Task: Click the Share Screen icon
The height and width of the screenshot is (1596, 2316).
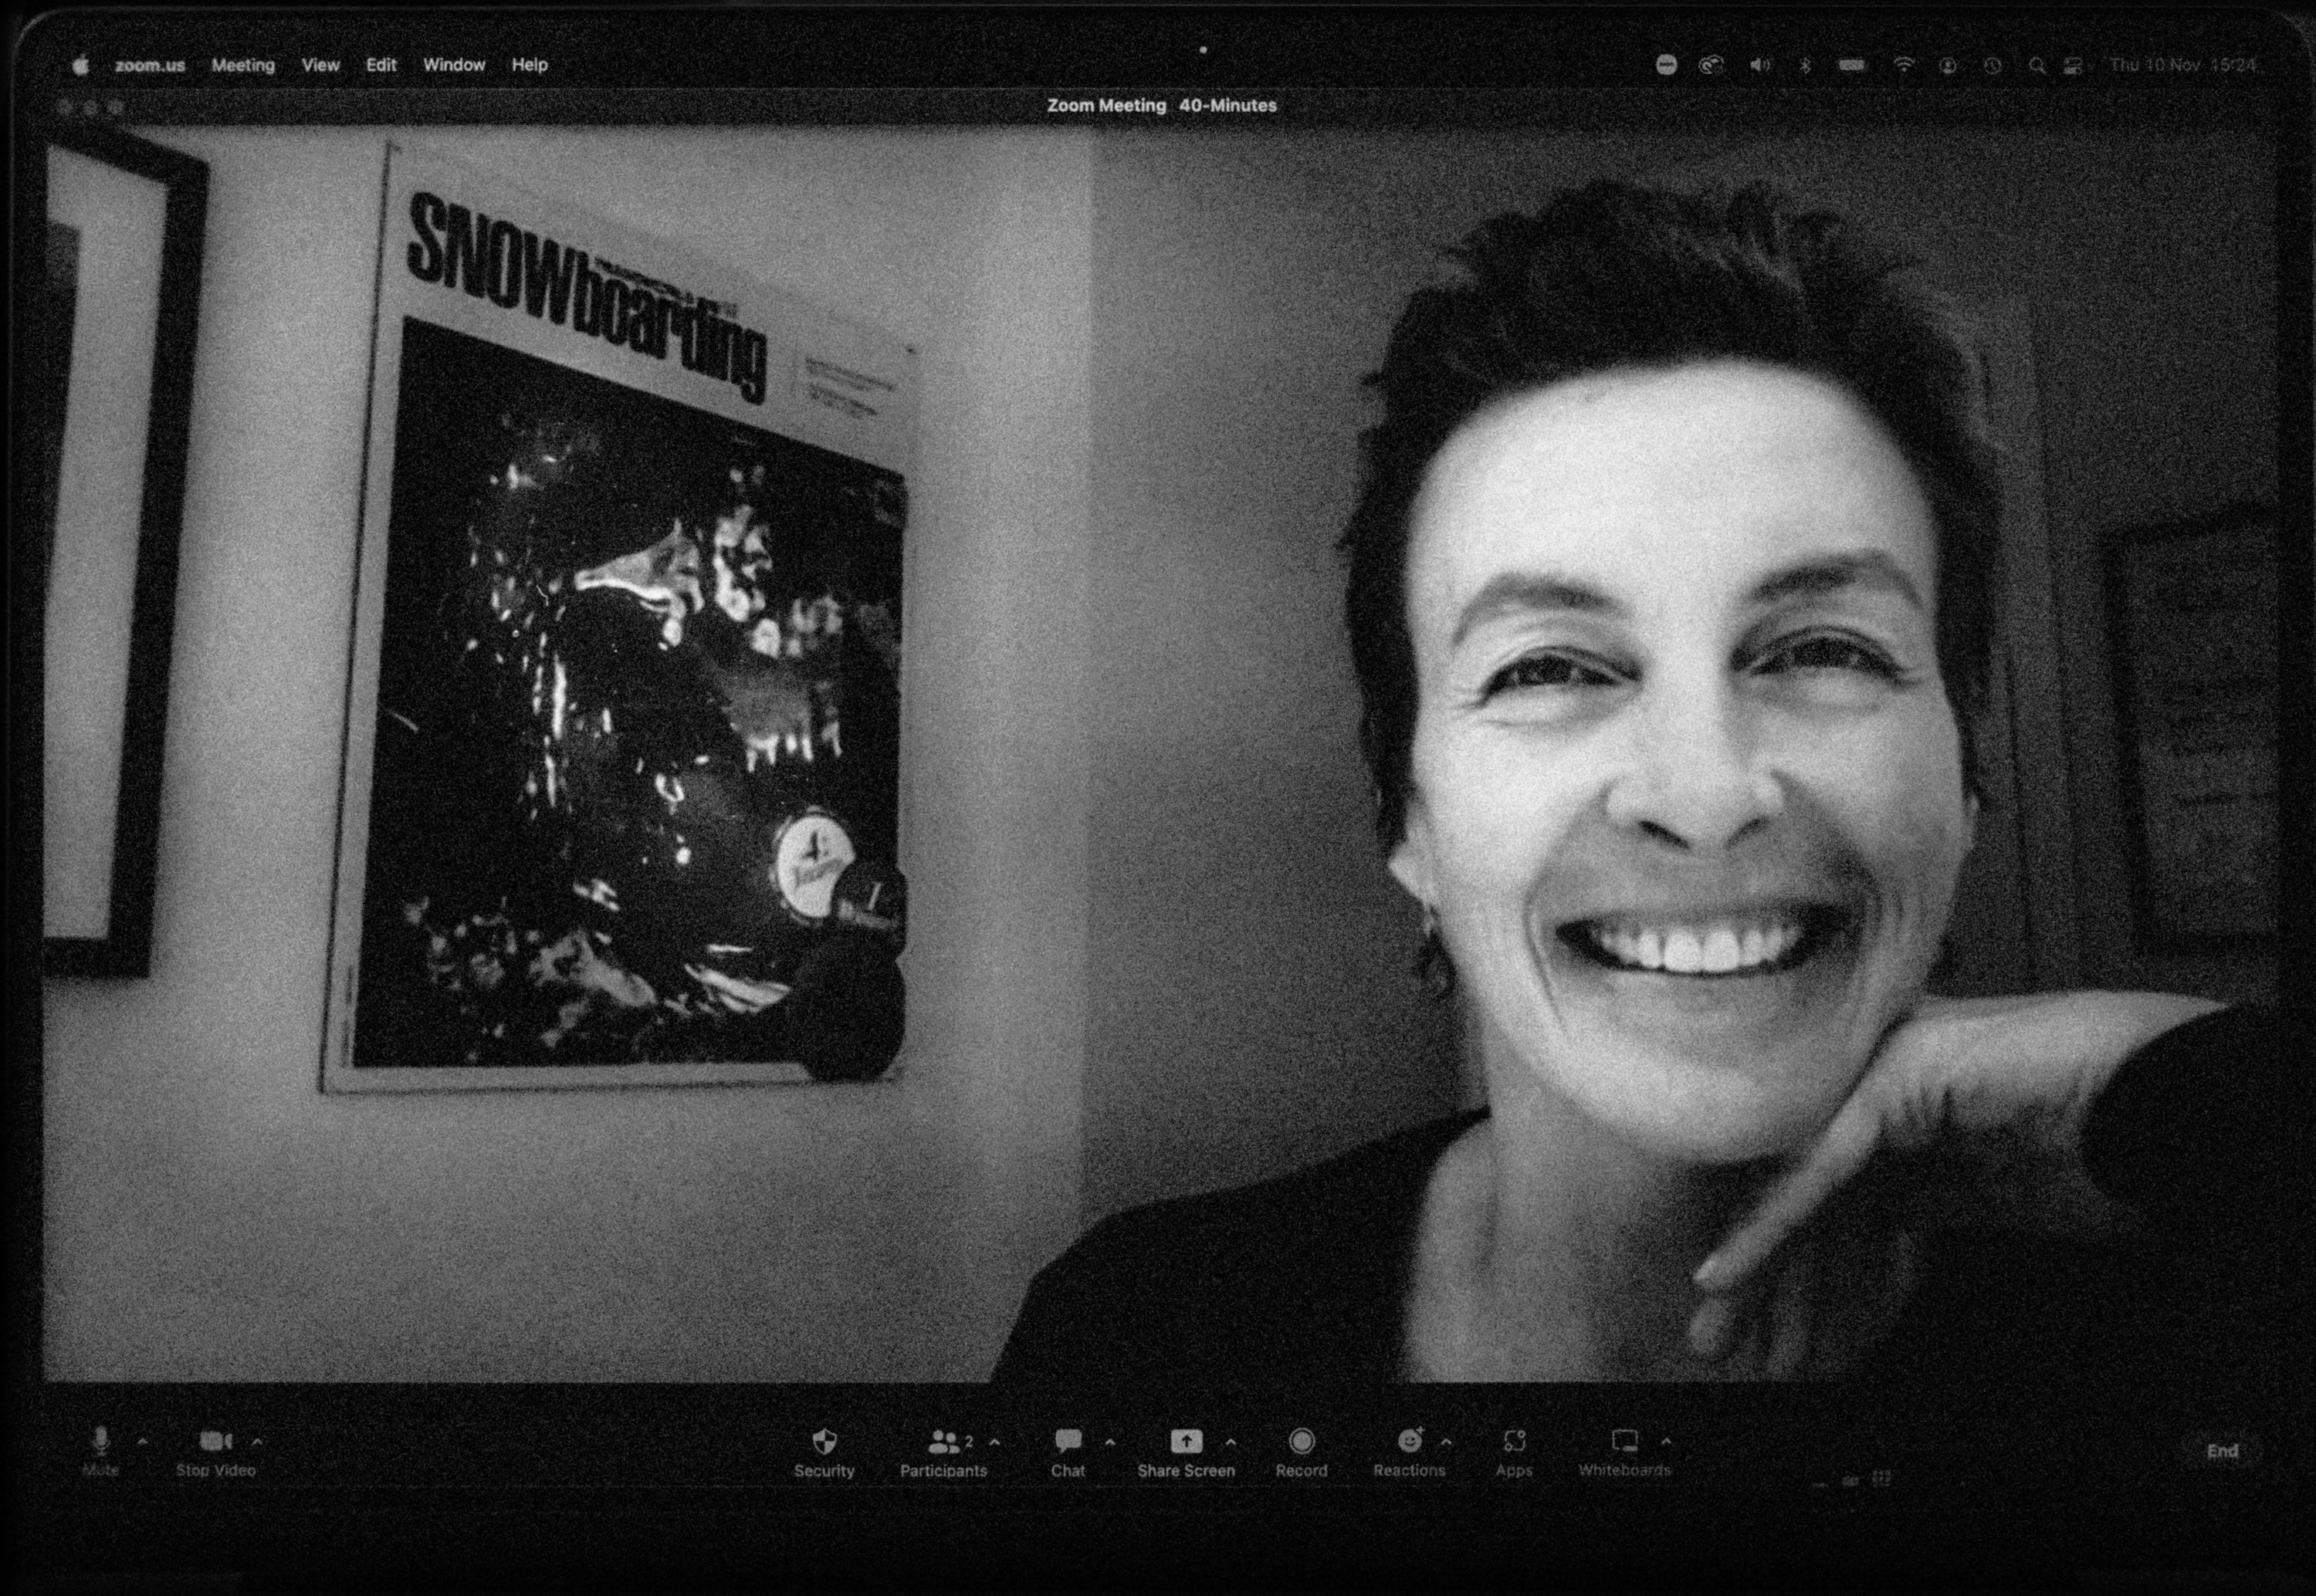Action: click(x=1186, y=1442)
